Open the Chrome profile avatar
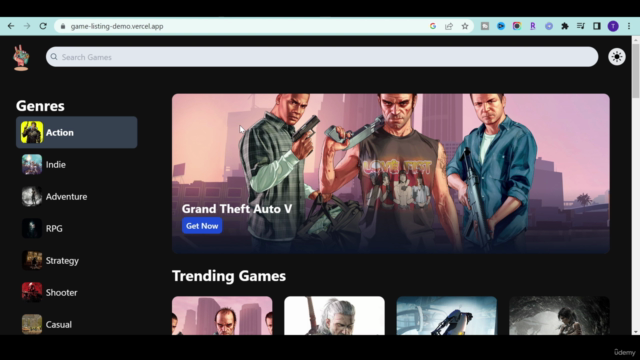 click(613, 26)
